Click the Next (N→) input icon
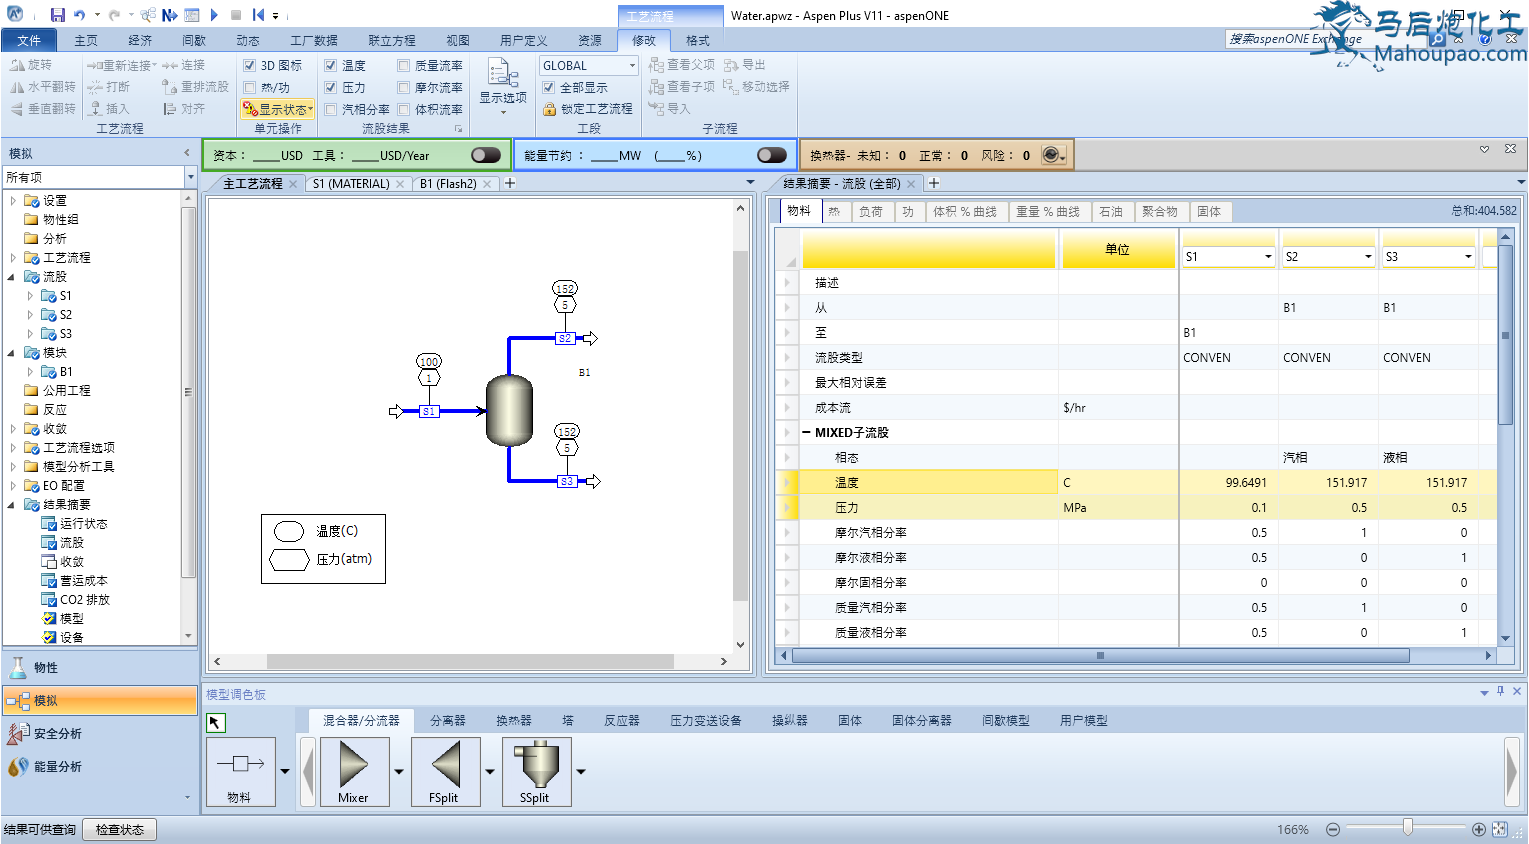The height and width of the screenshot is (844, 1529). point(169,15)
